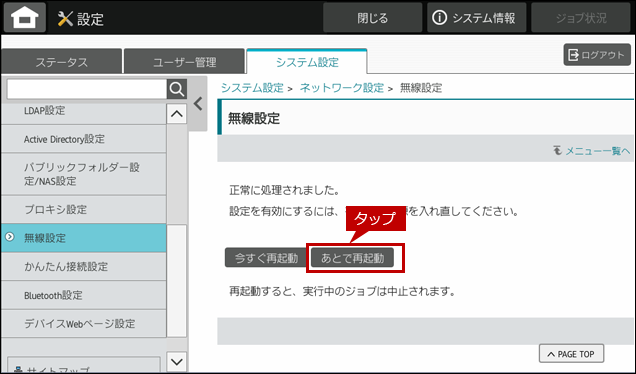Tap 今すぐ再起動 button

point(266,258)
